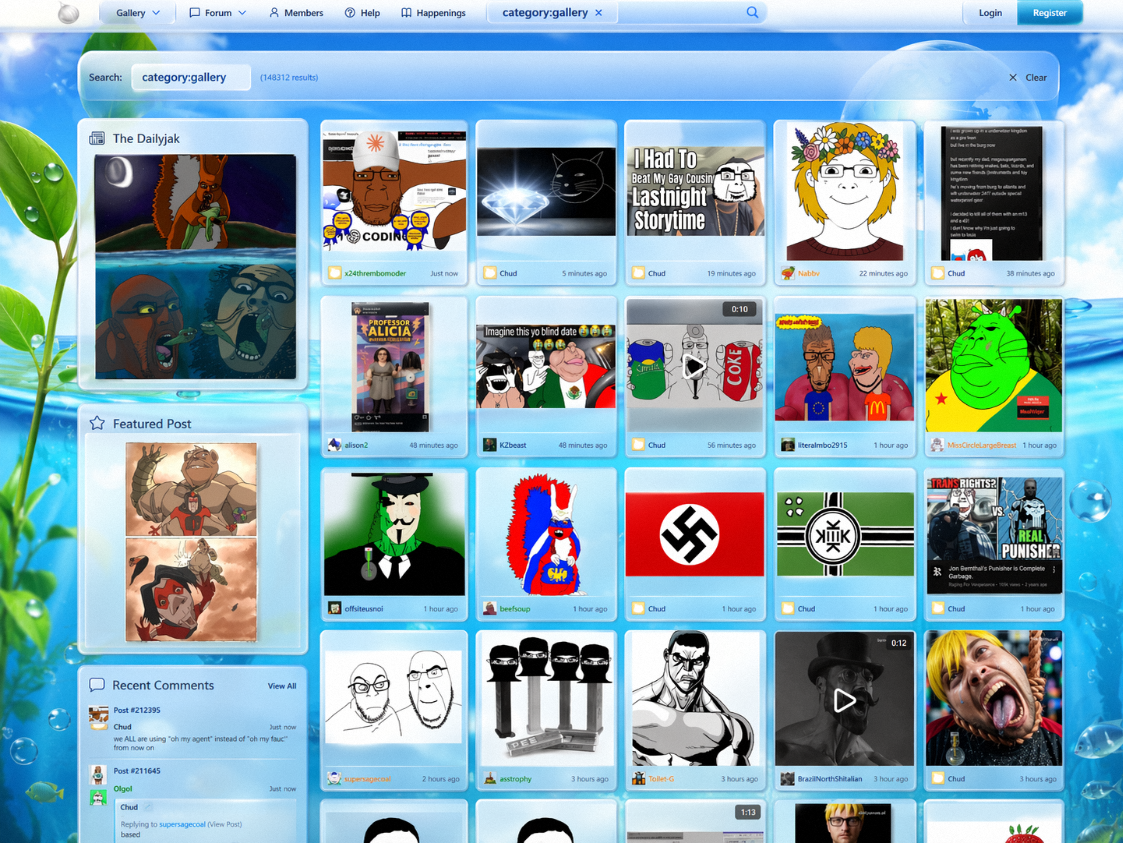1123x843 pixels.
Task: Play the 0:10 soda cans video
Action: coord(694,366)
